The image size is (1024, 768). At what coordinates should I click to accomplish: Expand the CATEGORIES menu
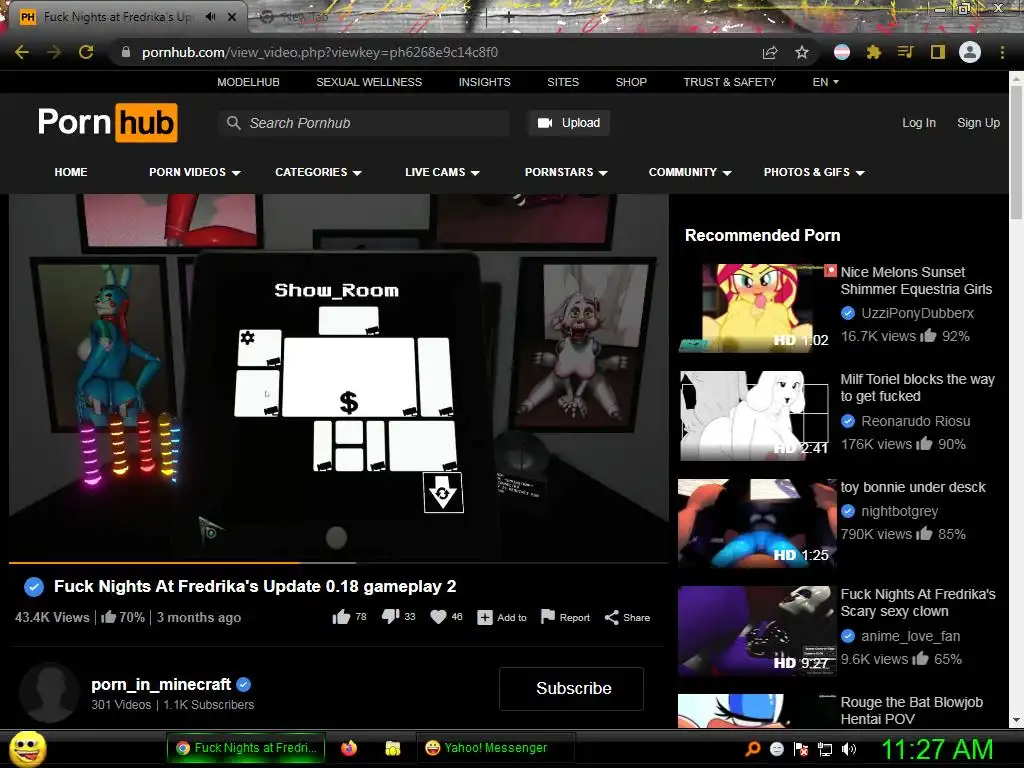pos(318,172)
